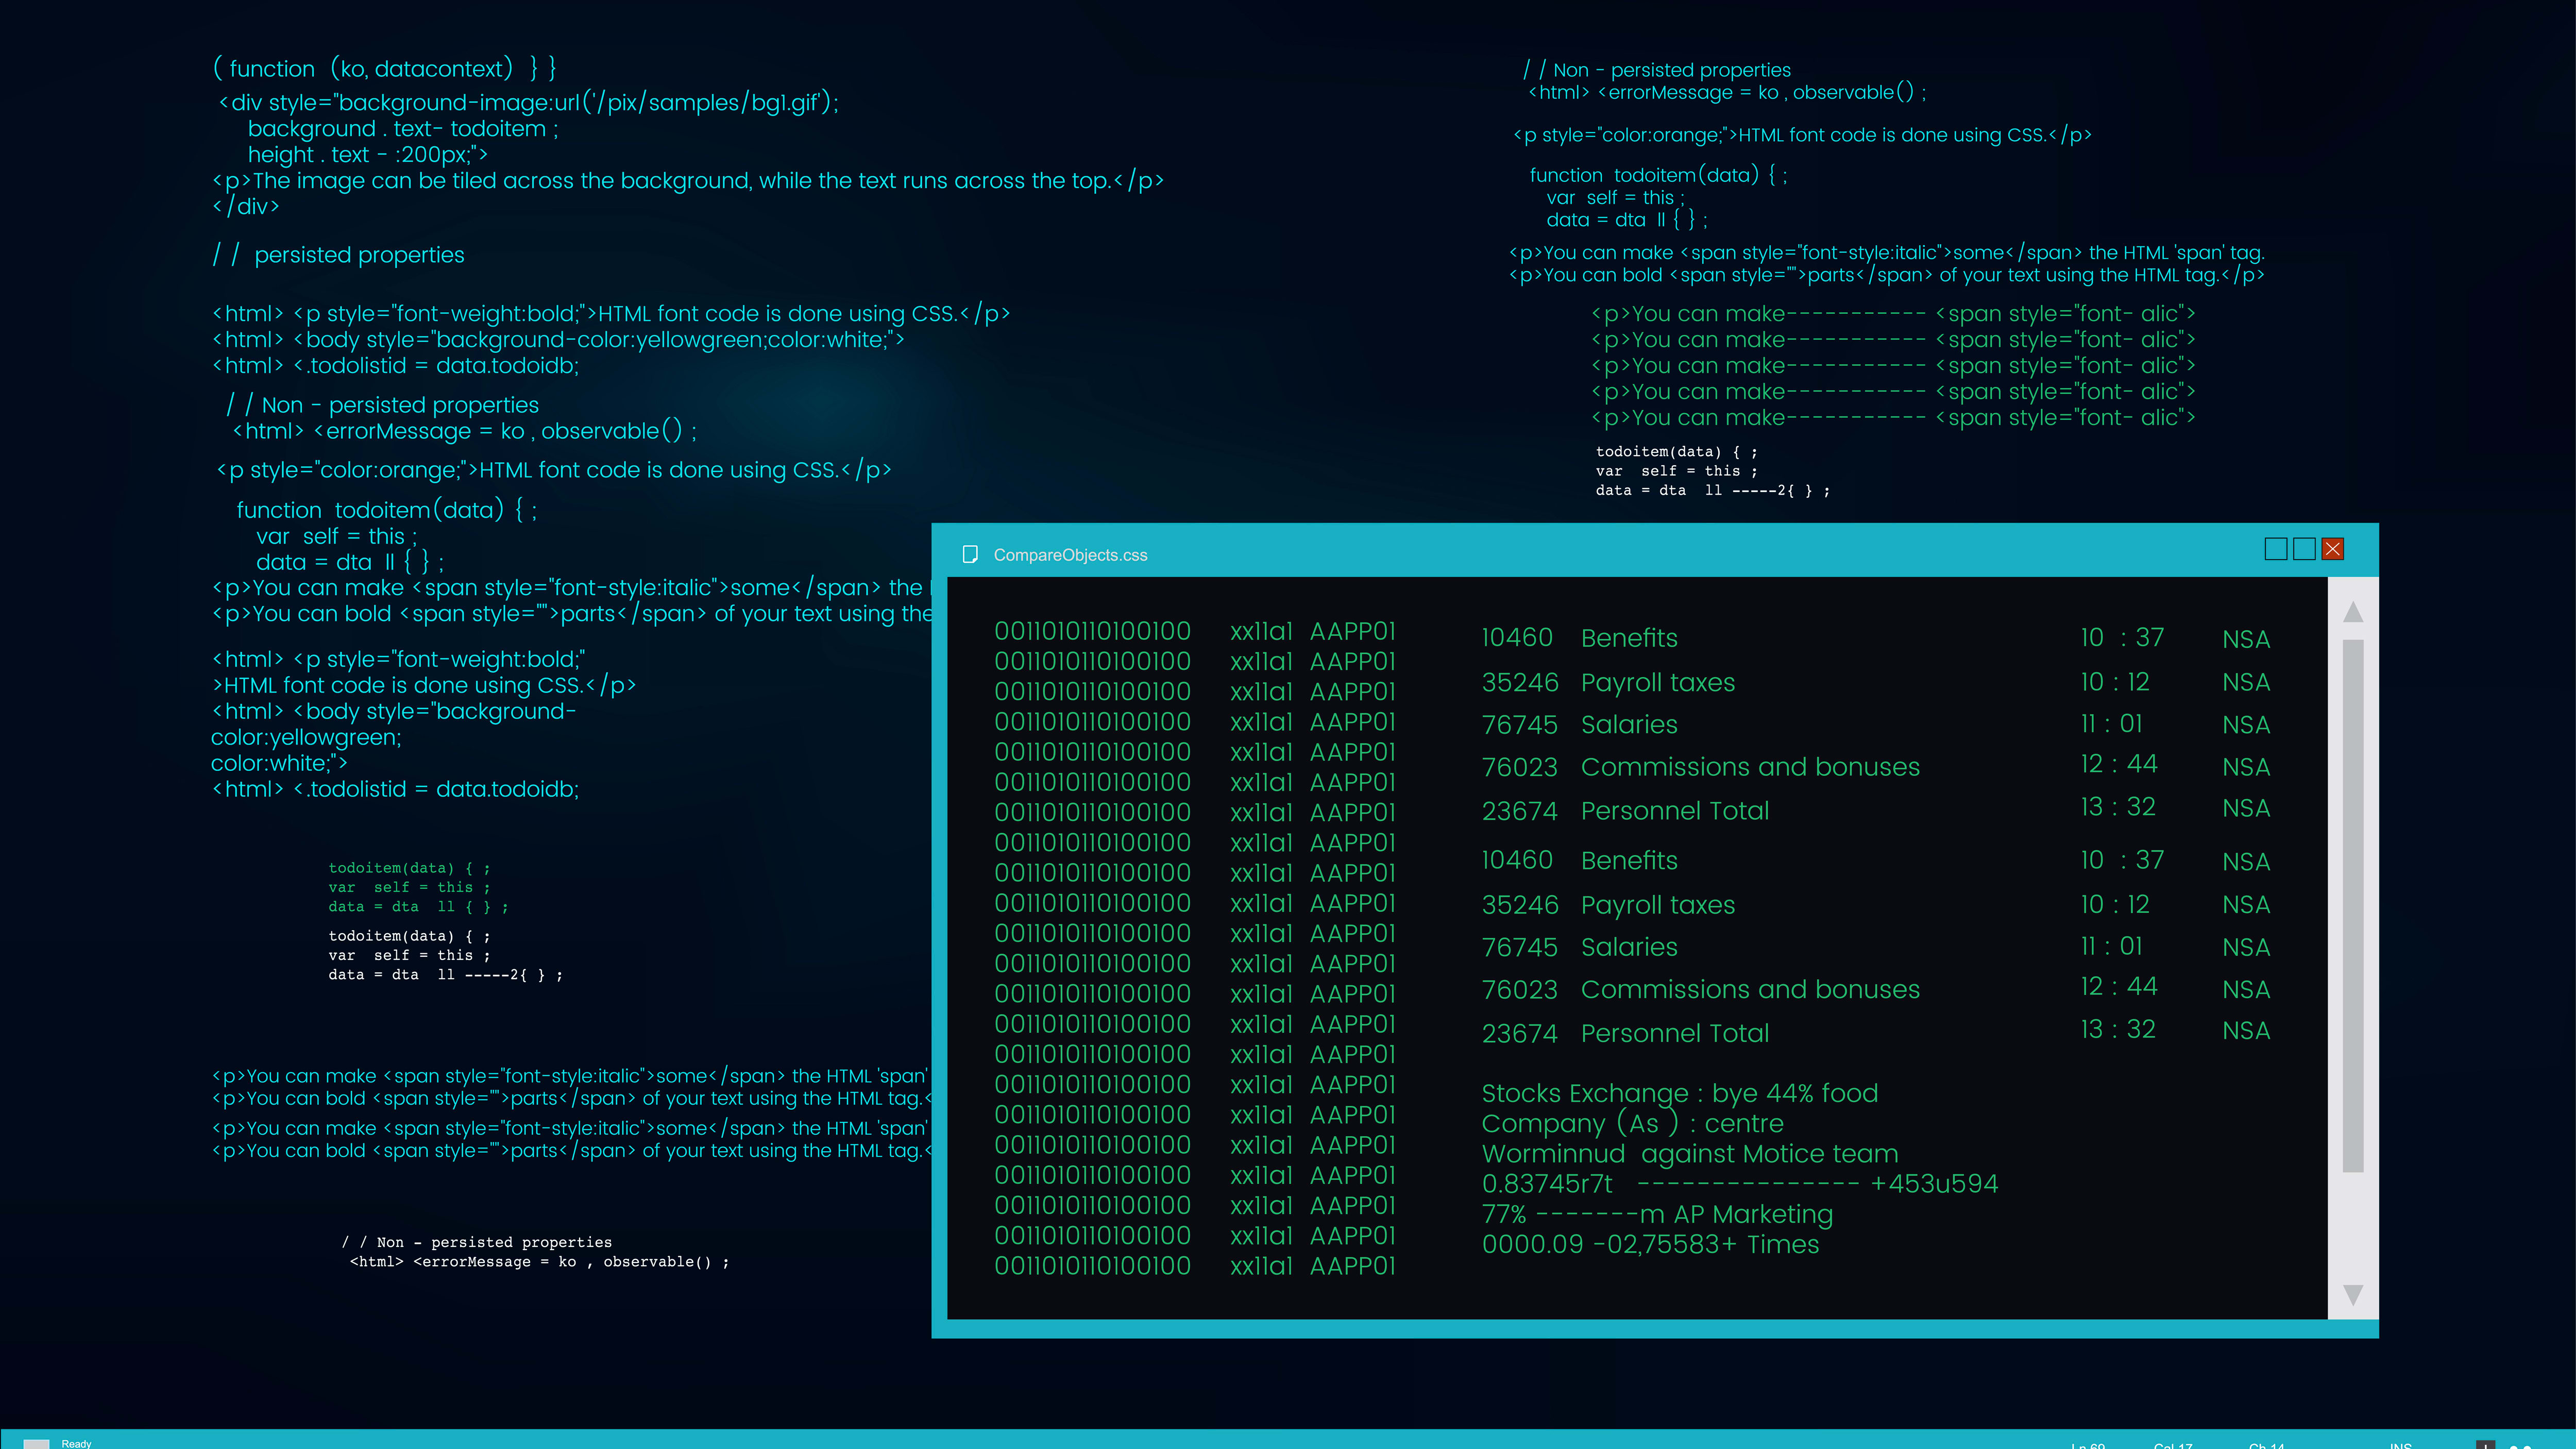Click the 'background . text- todoitem ;' line

tap(403, 129)
